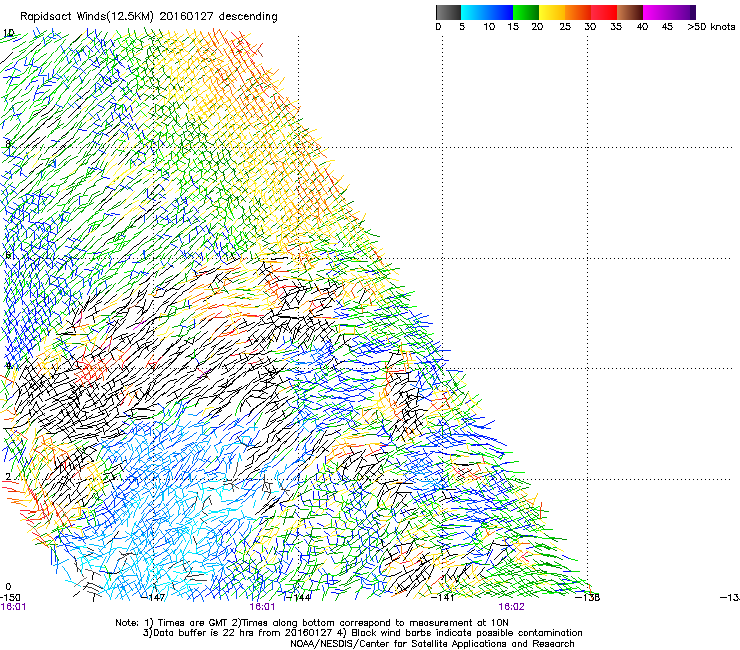This screenshot has height=650, width=740.
Task: Click the brown 35–40 knots legend color
Action: (630, 12)
